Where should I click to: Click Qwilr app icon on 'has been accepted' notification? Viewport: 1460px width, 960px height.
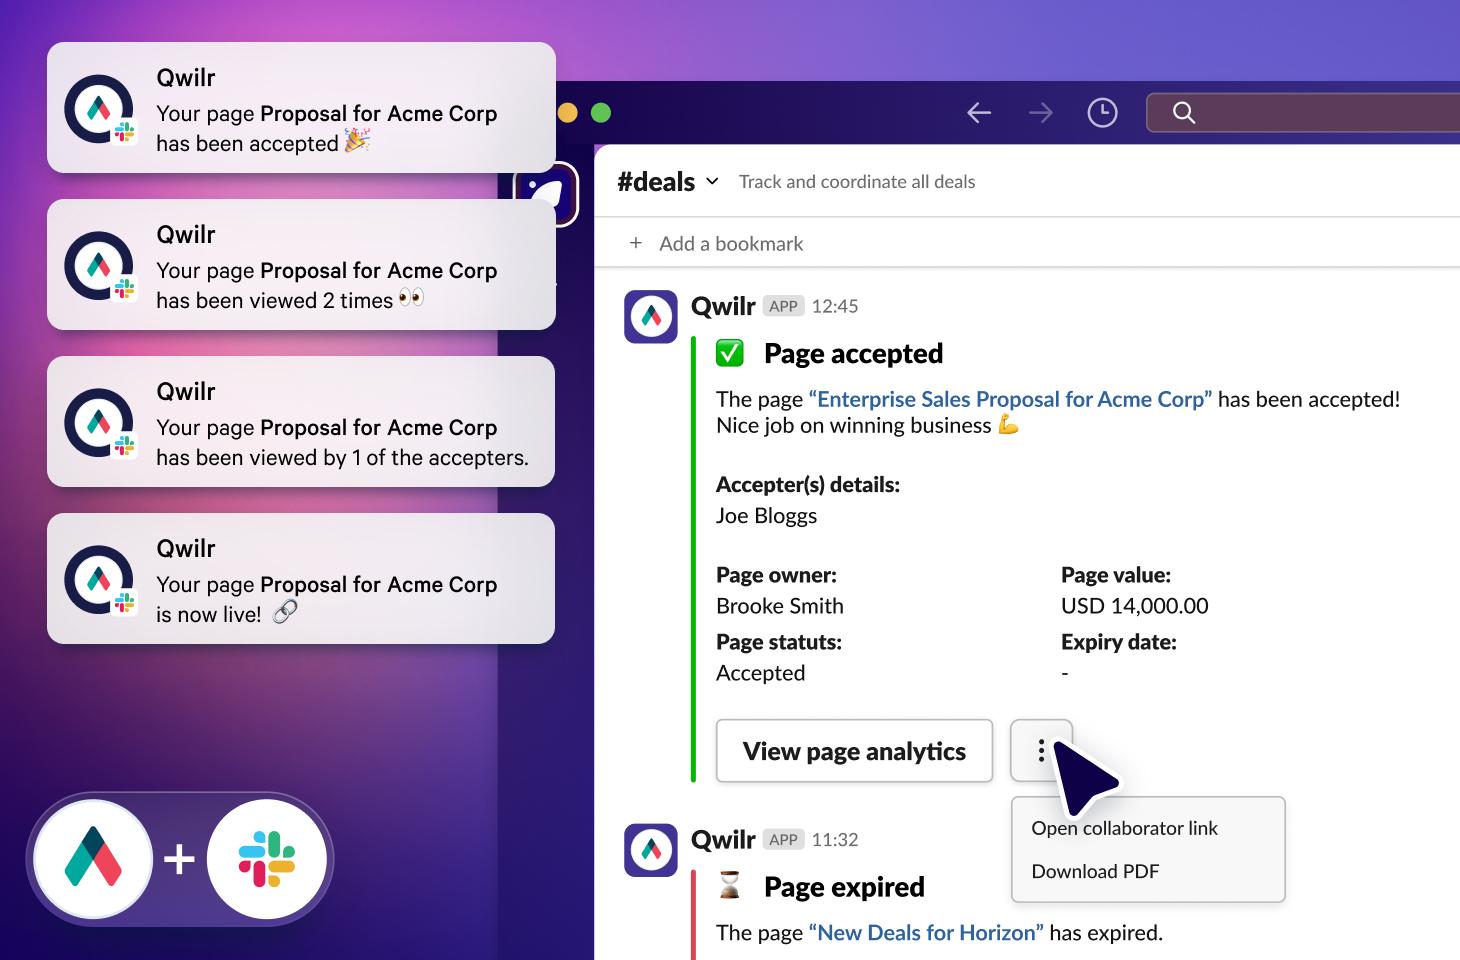(x=99, y=109)
